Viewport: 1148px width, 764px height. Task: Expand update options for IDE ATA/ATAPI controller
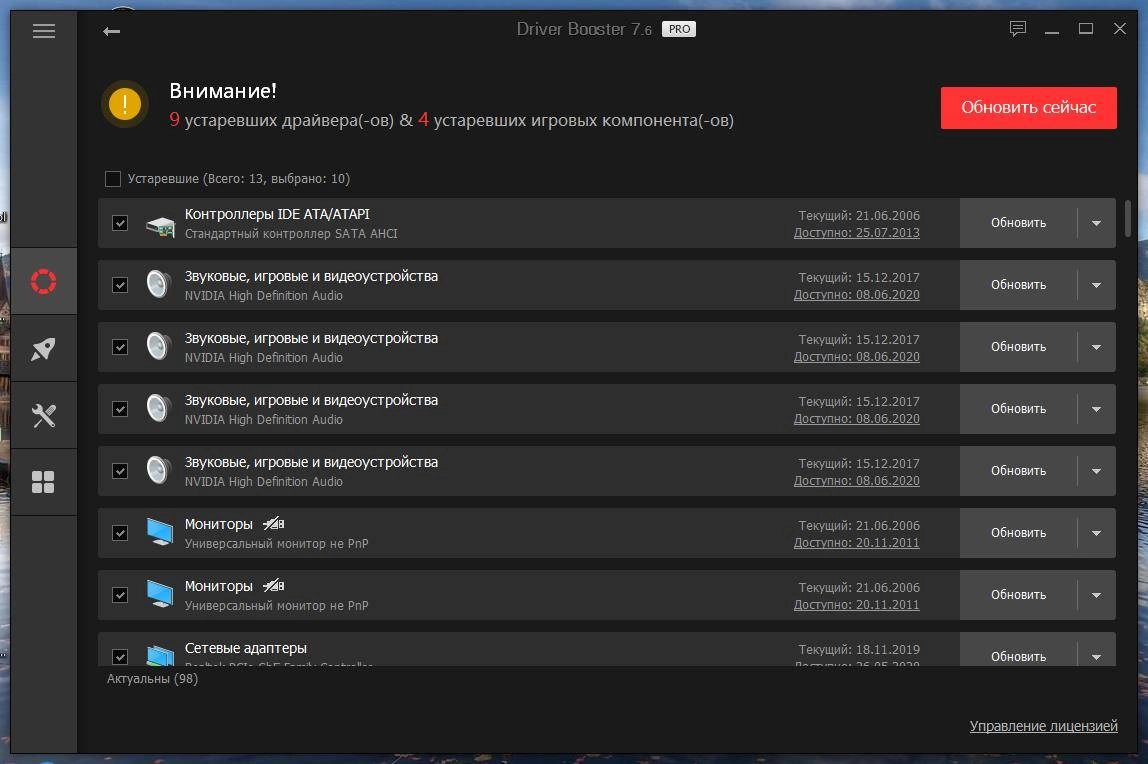[x=1097, y=223]
